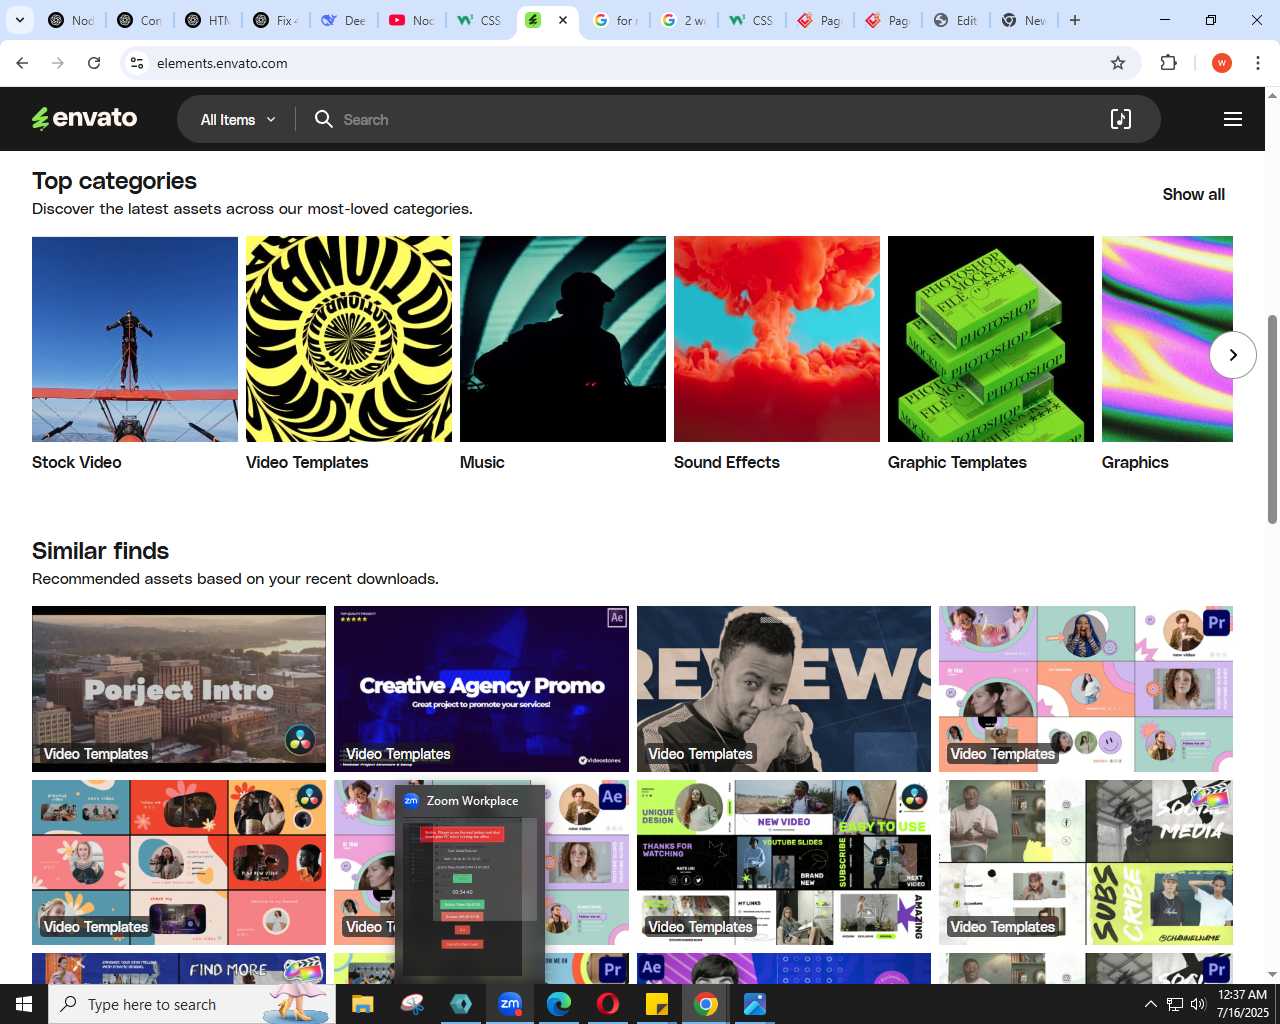Bookmark this page with star icon
This screenshot has height=1024, width=1280.
coord(1118,63)
